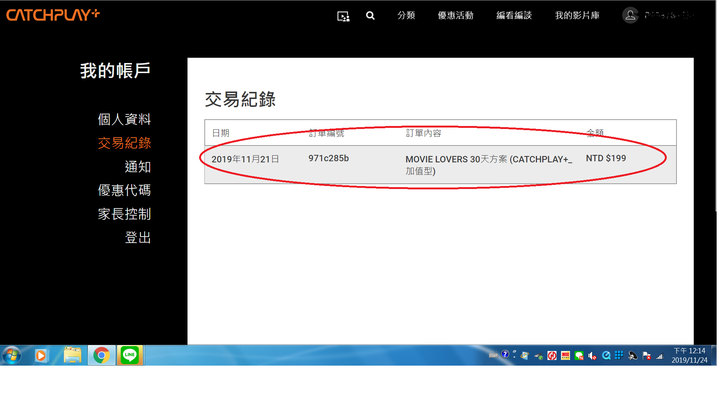Go to 我的影片庫
This screenshot has height=405, width=720.
(577, 16)
